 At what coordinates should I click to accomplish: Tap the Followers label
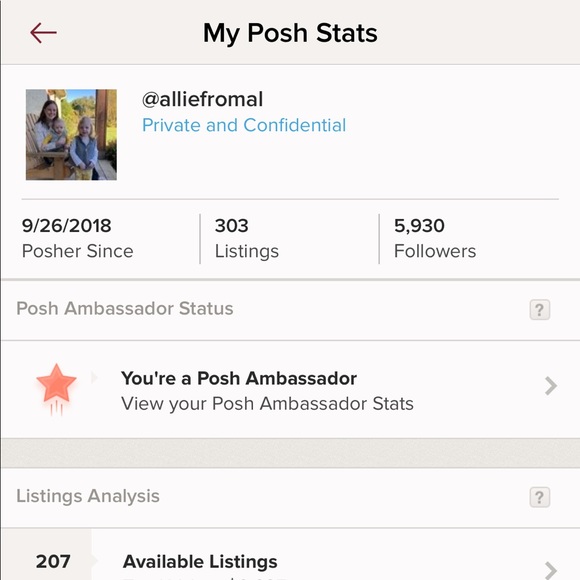(435, 251)
